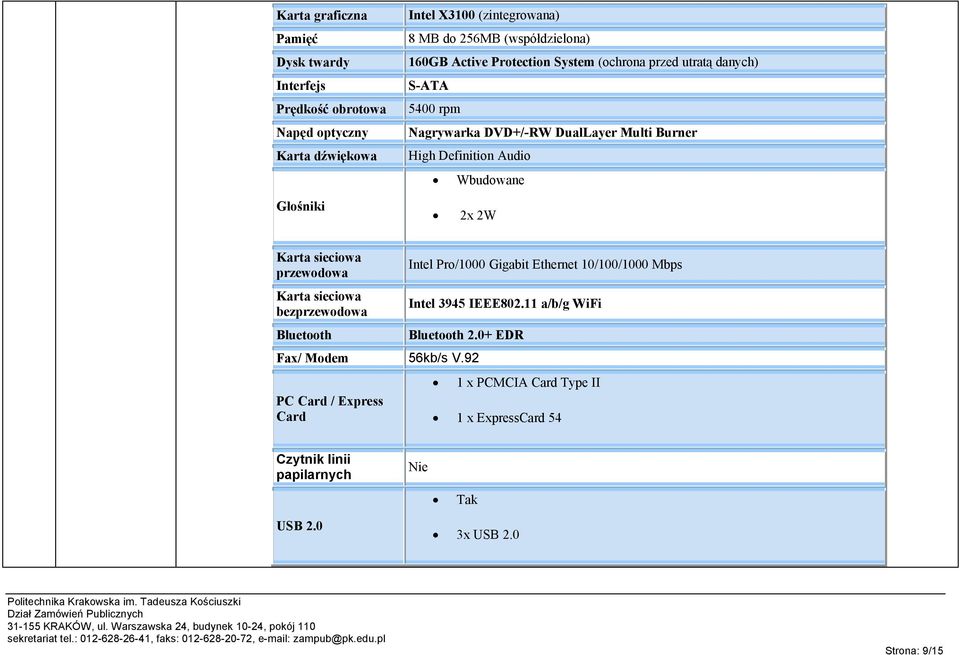Select the 'Fax/ Modem' label
960x655 pixels.
click(x=312, y=358)
